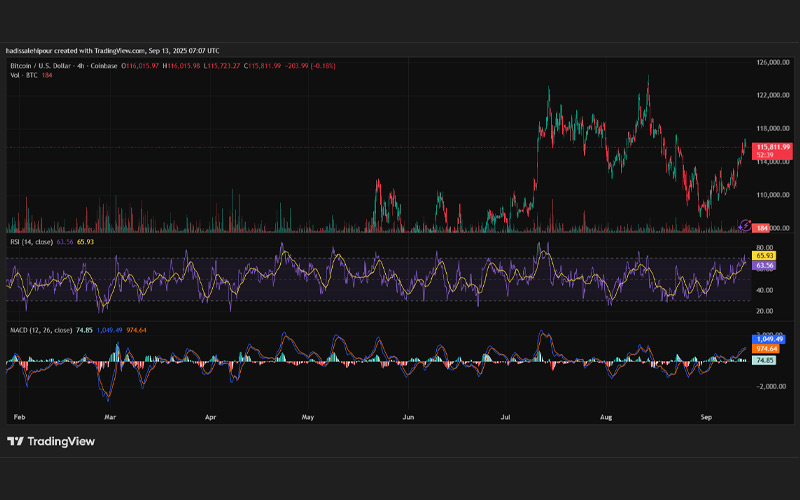Click the Feb label on time axis

pyautogui.click(x=19, y=417)
